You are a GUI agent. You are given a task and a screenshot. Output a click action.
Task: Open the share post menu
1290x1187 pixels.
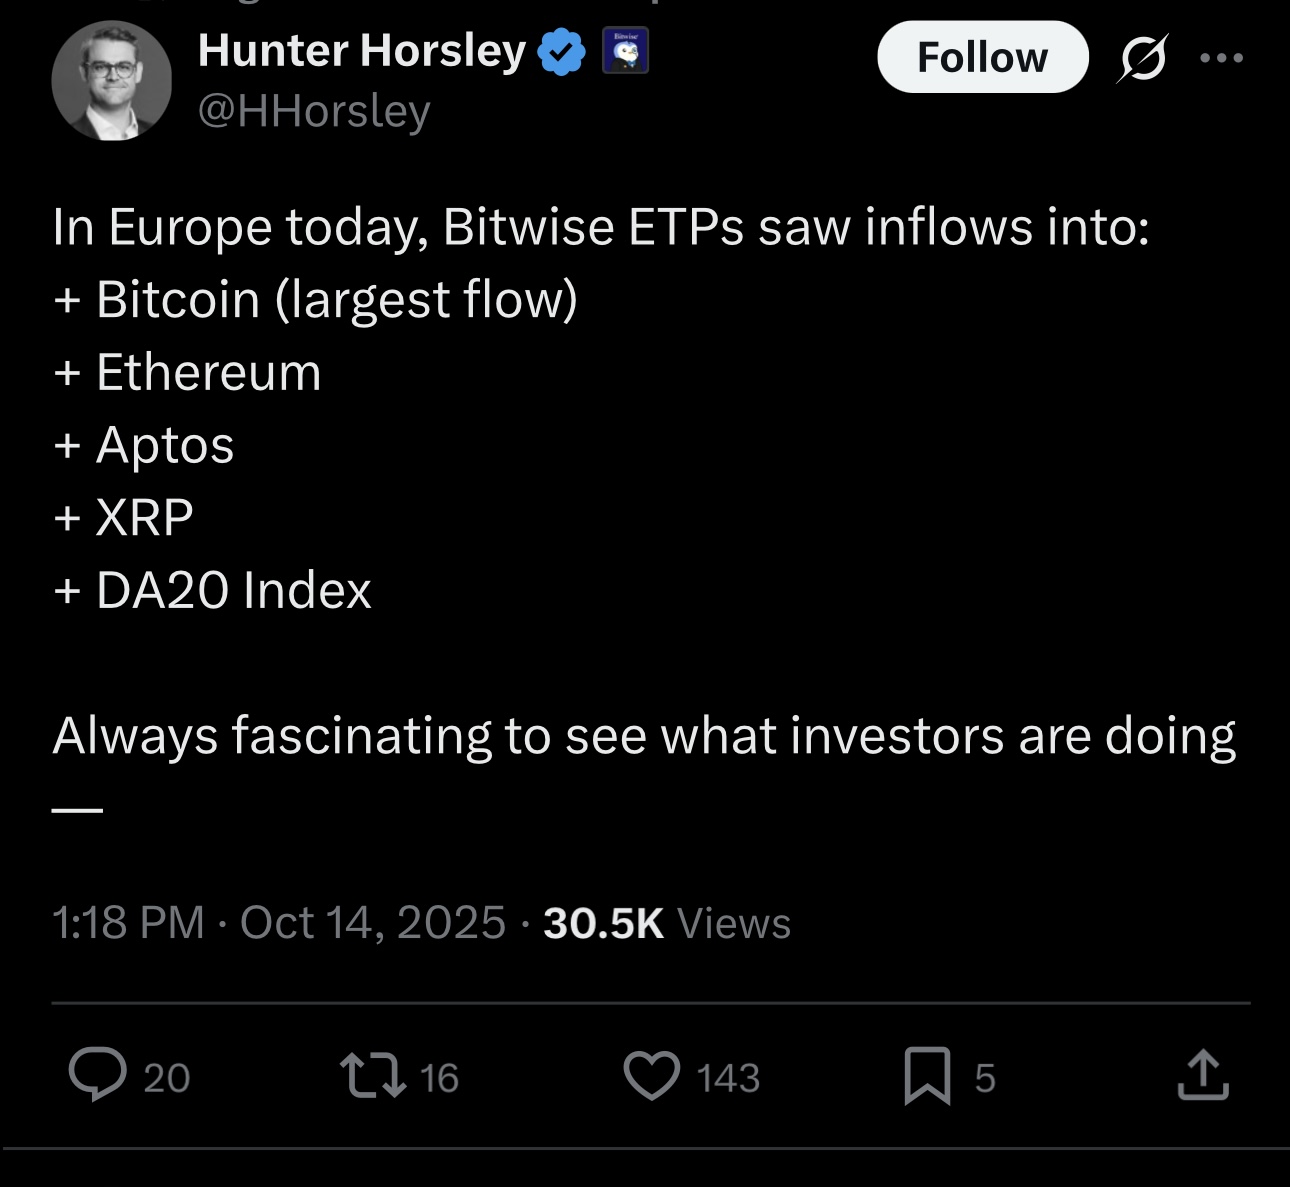1203,1076
